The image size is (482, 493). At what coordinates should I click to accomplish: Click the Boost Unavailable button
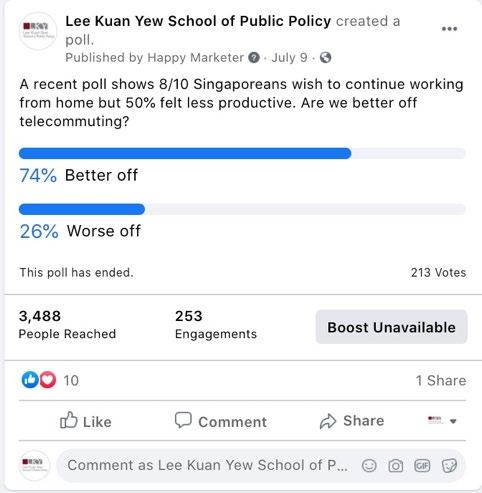click(391, 327)
